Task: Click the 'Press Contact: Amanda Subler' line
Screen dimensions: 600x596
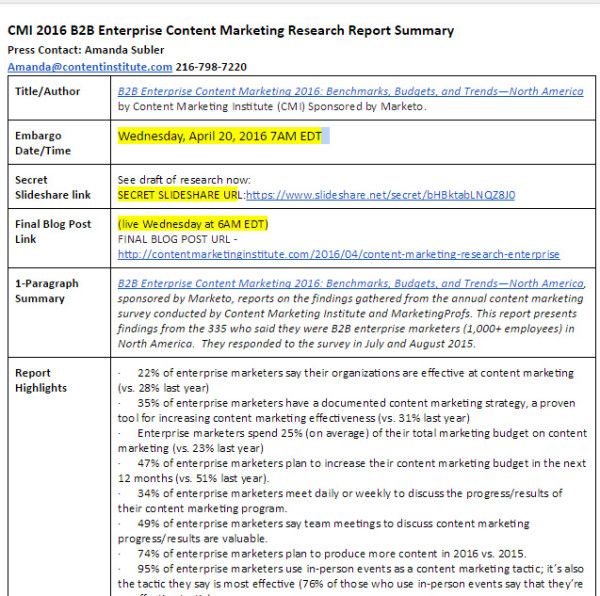Action: click(x=86, y=50)
